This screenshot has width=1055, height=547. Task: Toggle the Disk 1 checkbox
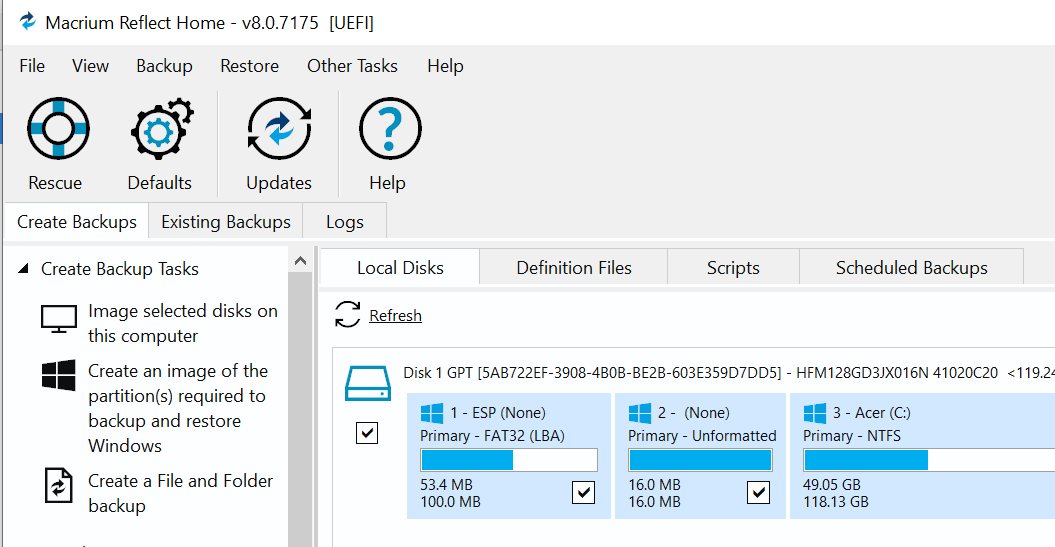pos(367,433)
